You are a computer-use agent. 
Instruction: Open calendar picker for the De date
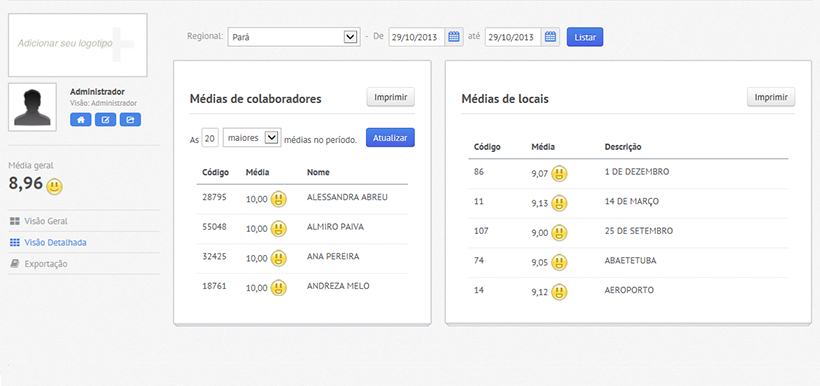click(x=454, y=37)
